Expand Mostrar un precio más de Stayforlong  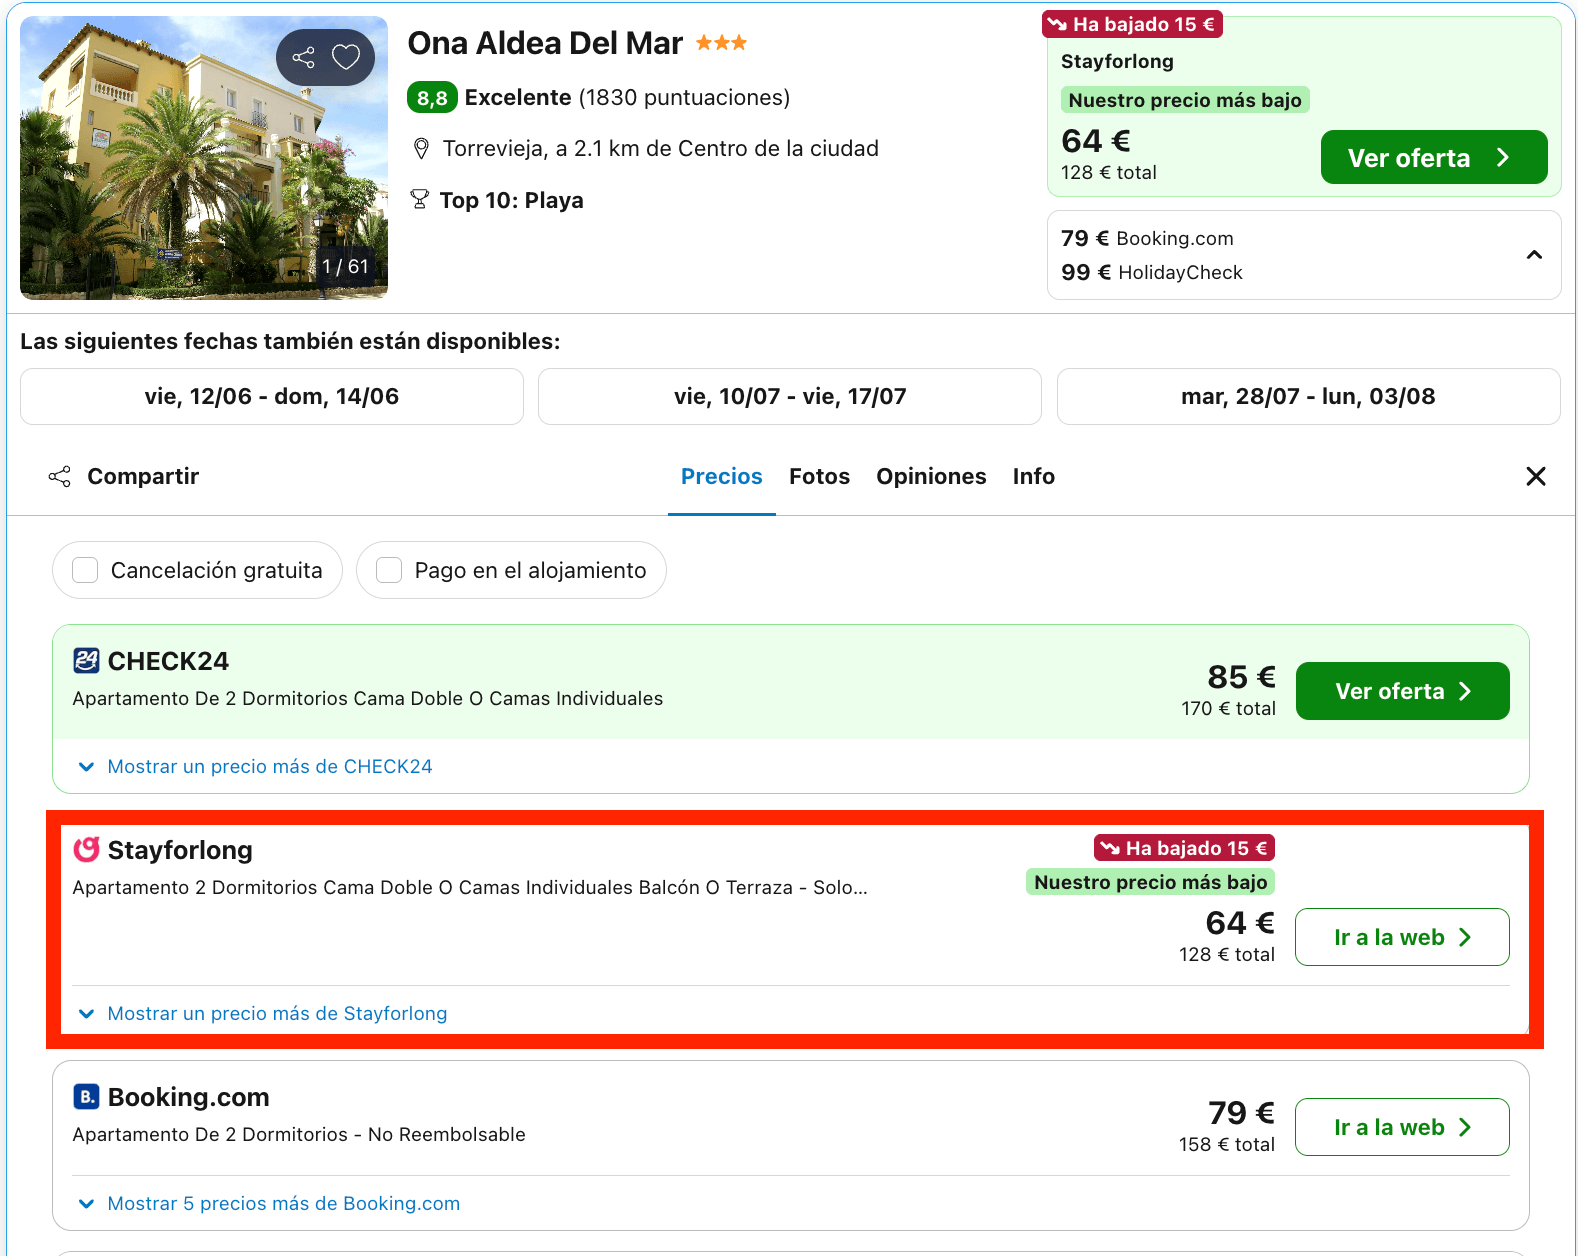tap(262, 1014)
